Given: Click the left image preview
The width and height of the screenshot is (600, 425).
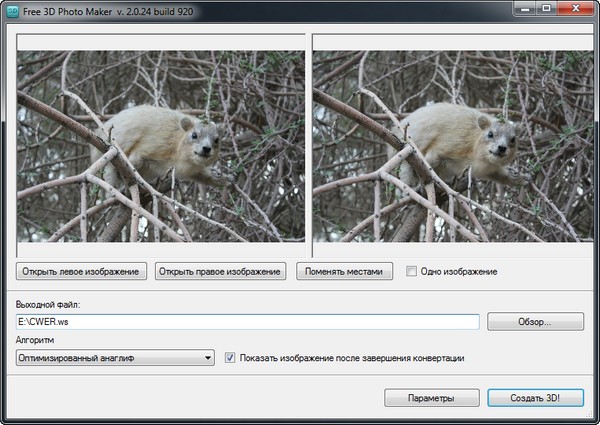Looking at the screenshot, I should pos(161,146).
